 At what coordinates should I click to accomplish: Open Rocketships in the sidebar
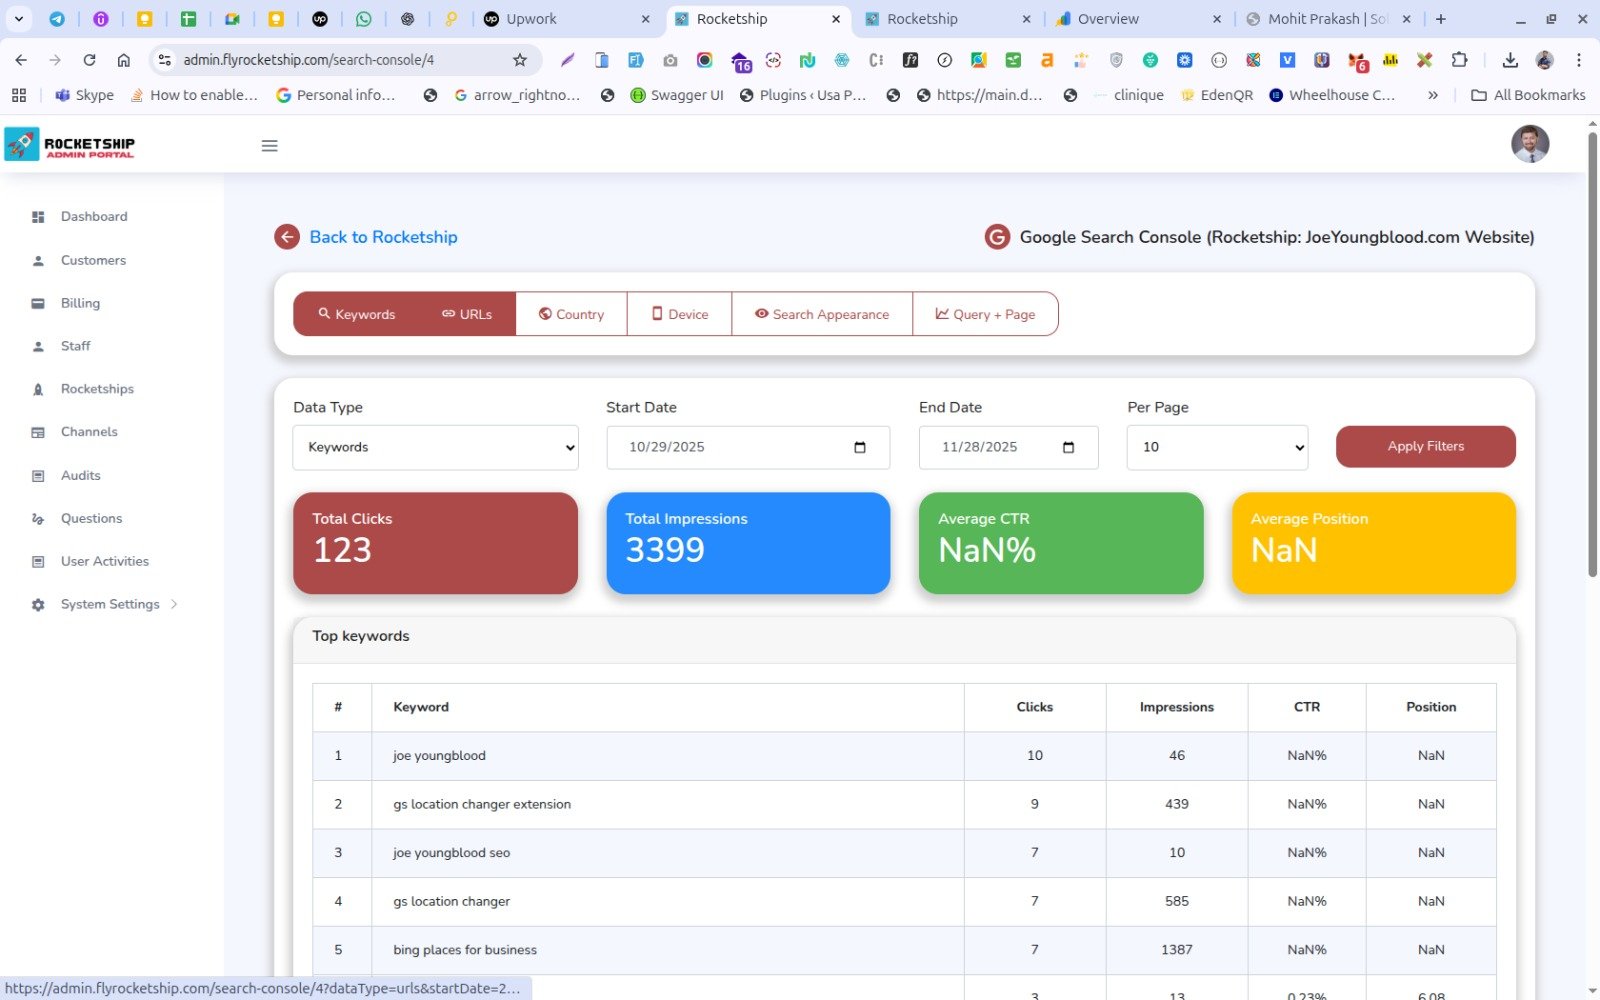point(97,389)
